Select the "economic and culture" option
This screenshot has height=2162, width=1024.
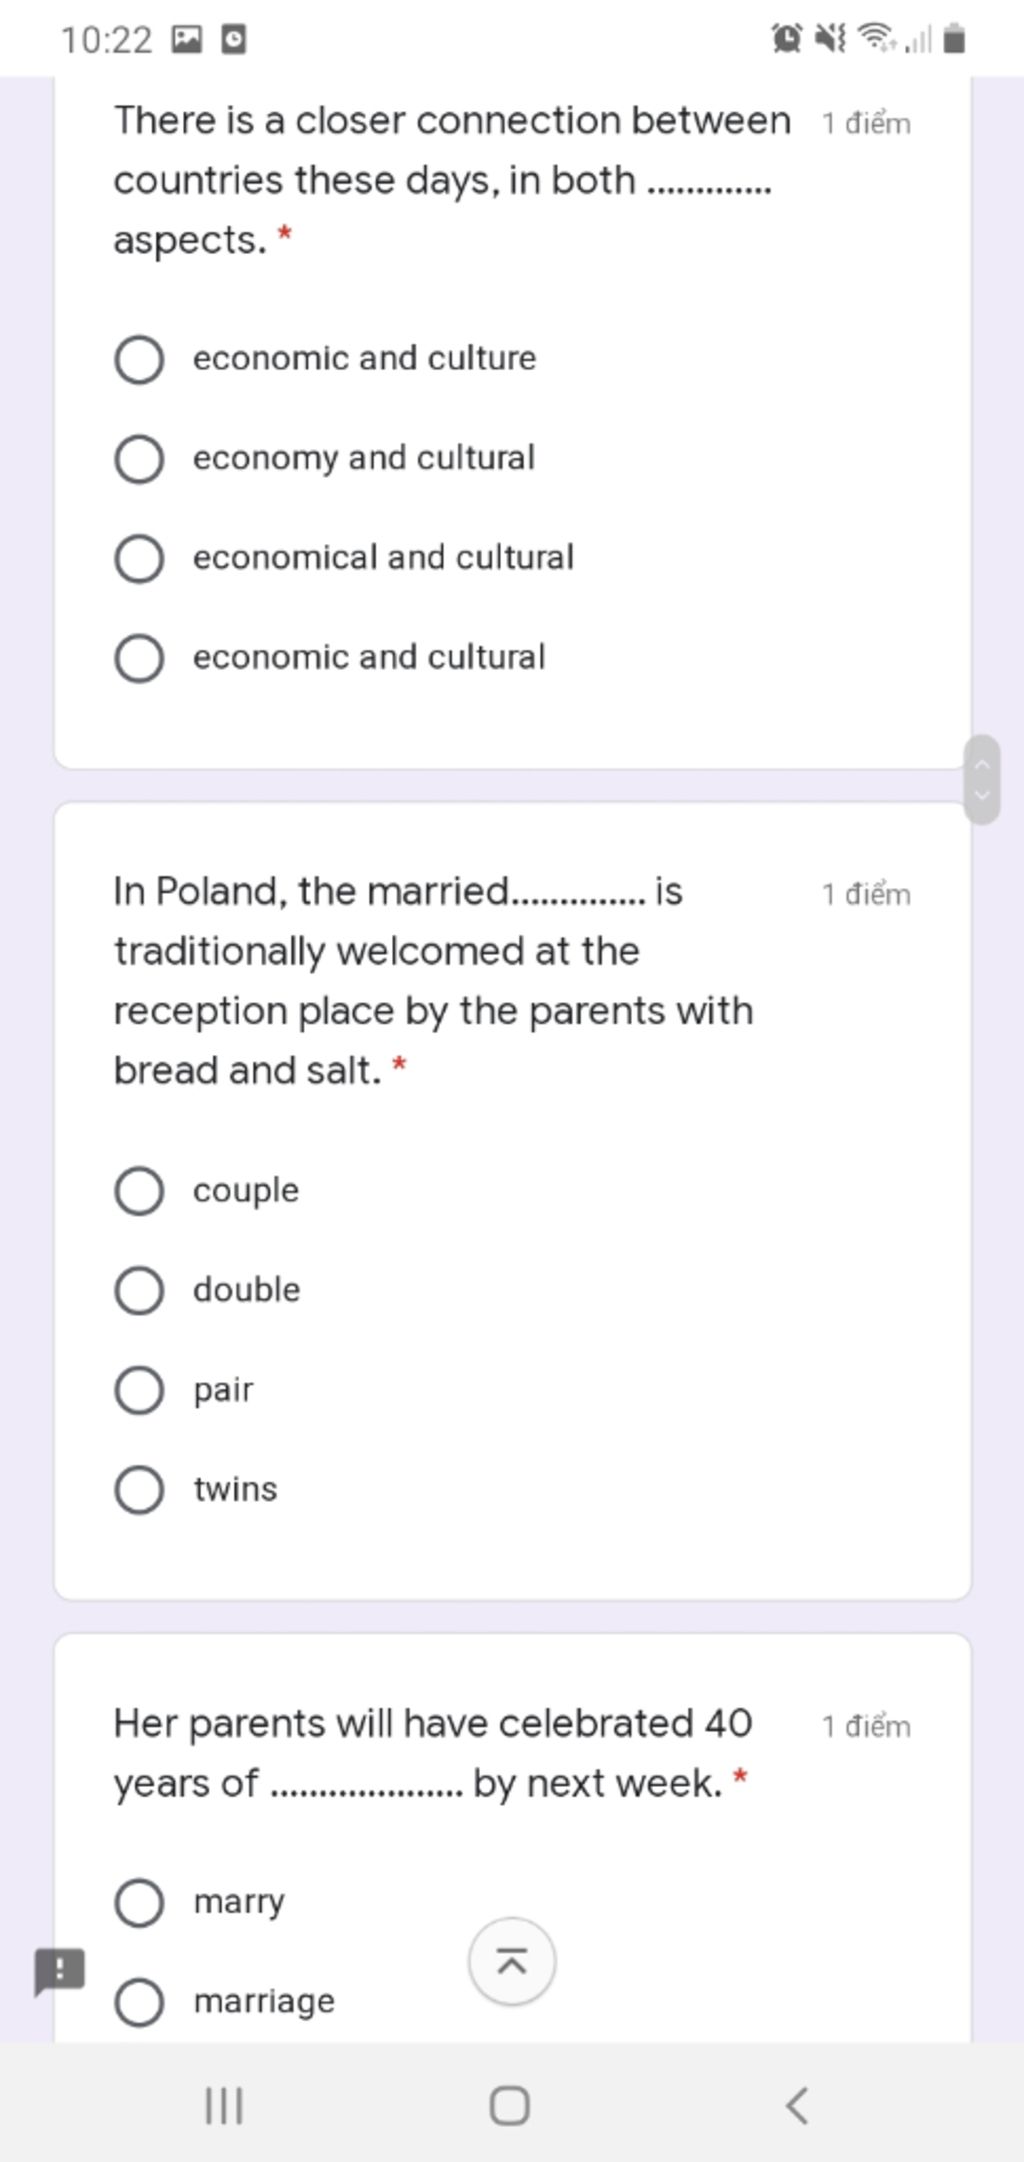140,360
